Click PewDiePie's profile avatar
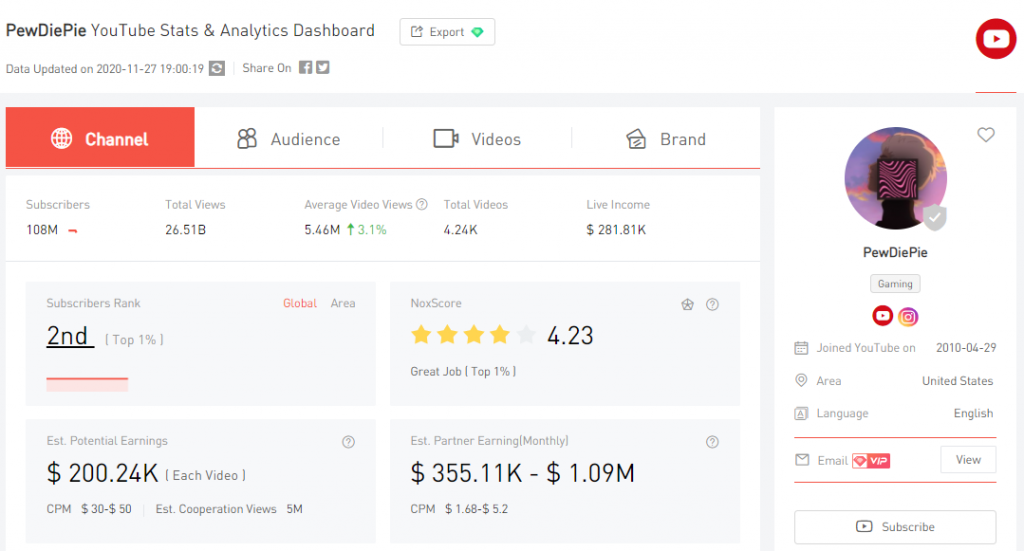Image resolution: width=1024 pixels, height=551 pixels. (x=895, y=178)
